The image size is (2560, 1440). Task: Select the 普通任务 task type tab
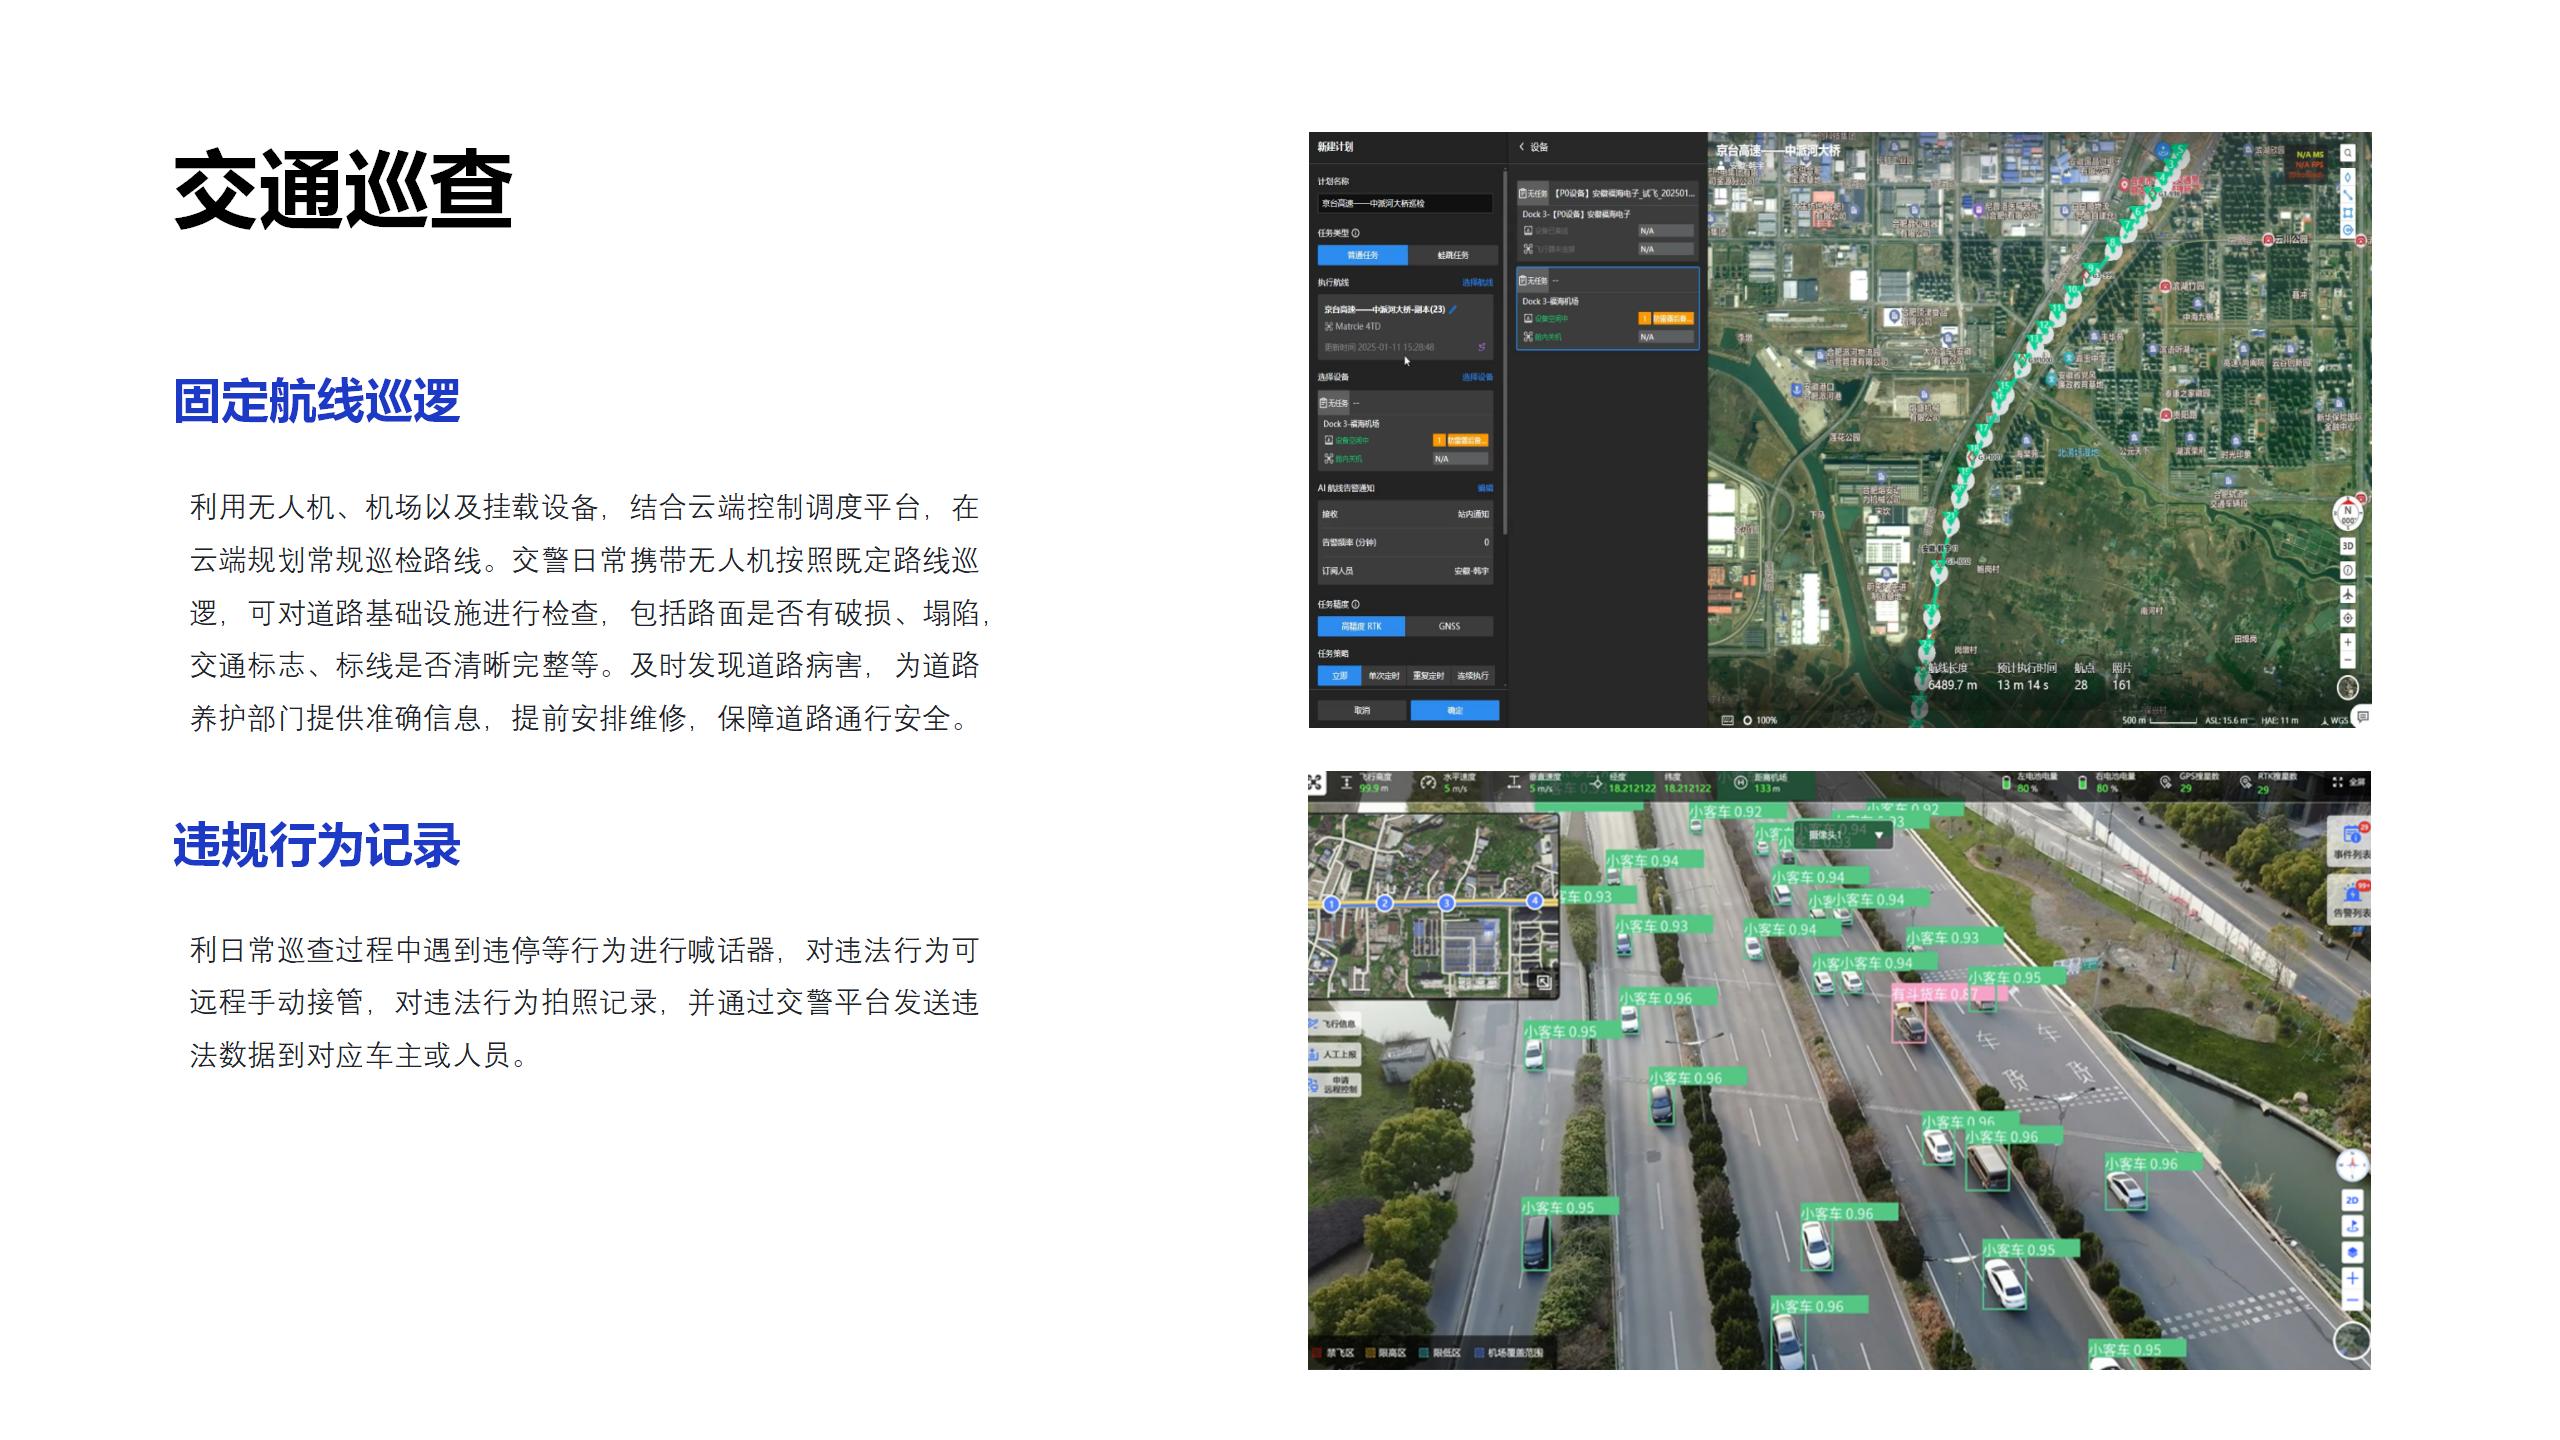point(1362,255)
